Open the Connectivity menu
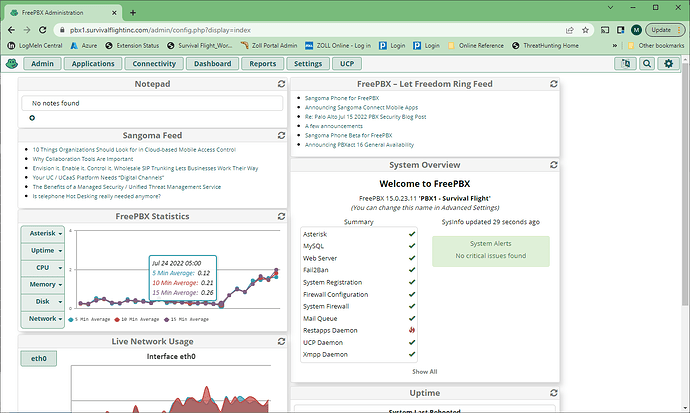 click(x=154, y=64)
